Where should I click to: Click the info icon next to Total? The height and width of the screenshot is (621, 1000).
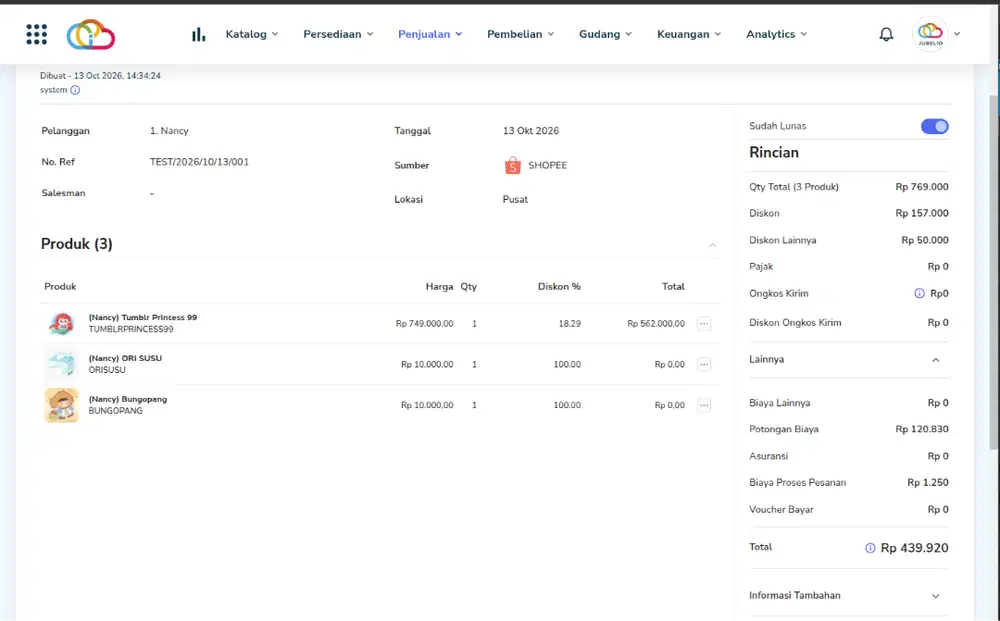tap(870, 548)
